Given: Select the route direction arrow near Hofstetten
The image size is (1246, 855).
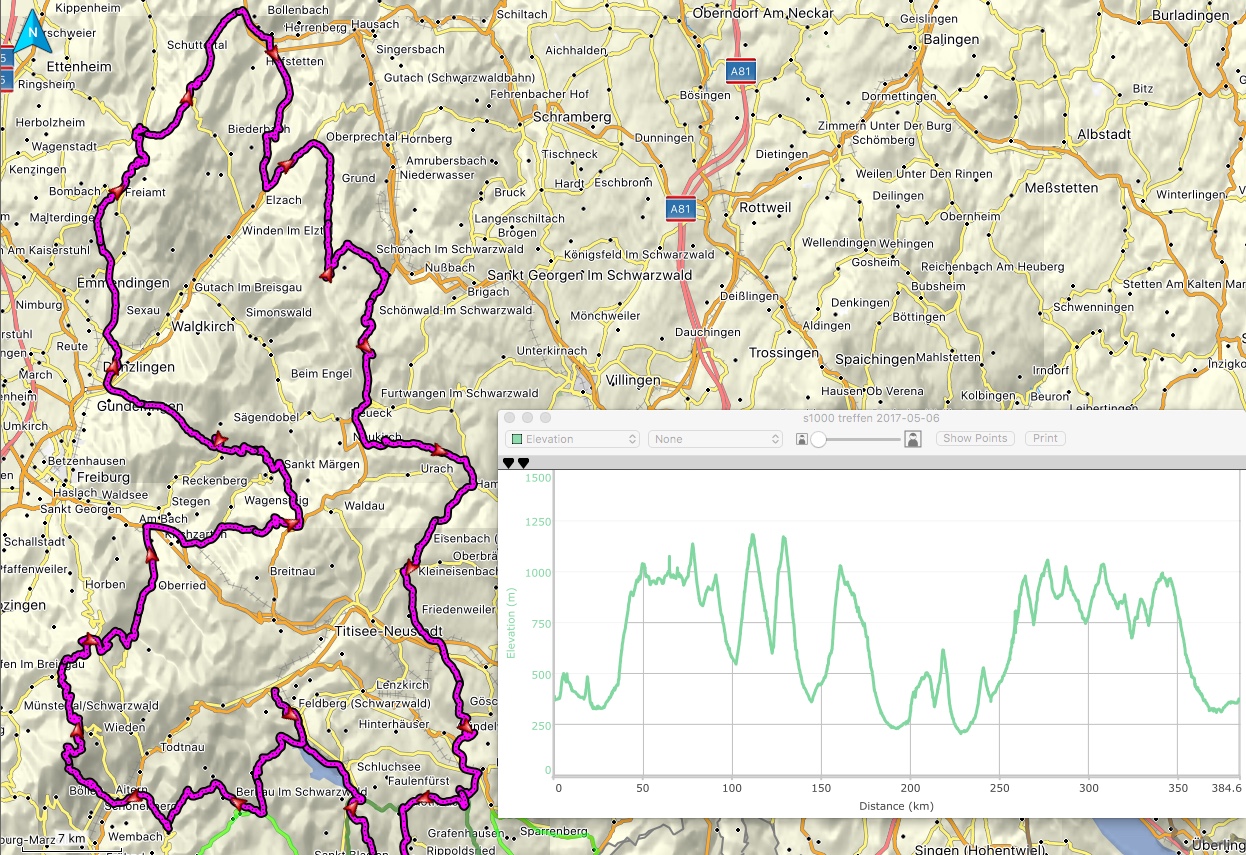Looking at the screenshot, I should tap(271, 46).
